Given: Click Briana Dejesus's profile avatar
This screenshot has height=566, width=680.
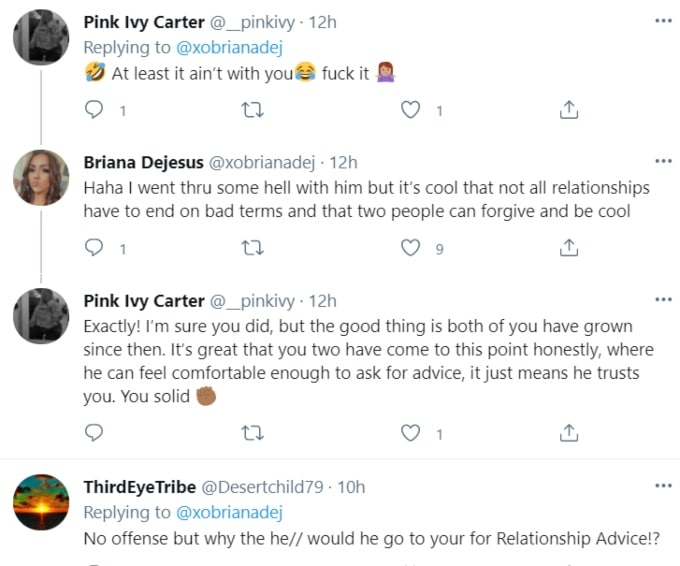Looking at the screenshot, I should point(39,181).
